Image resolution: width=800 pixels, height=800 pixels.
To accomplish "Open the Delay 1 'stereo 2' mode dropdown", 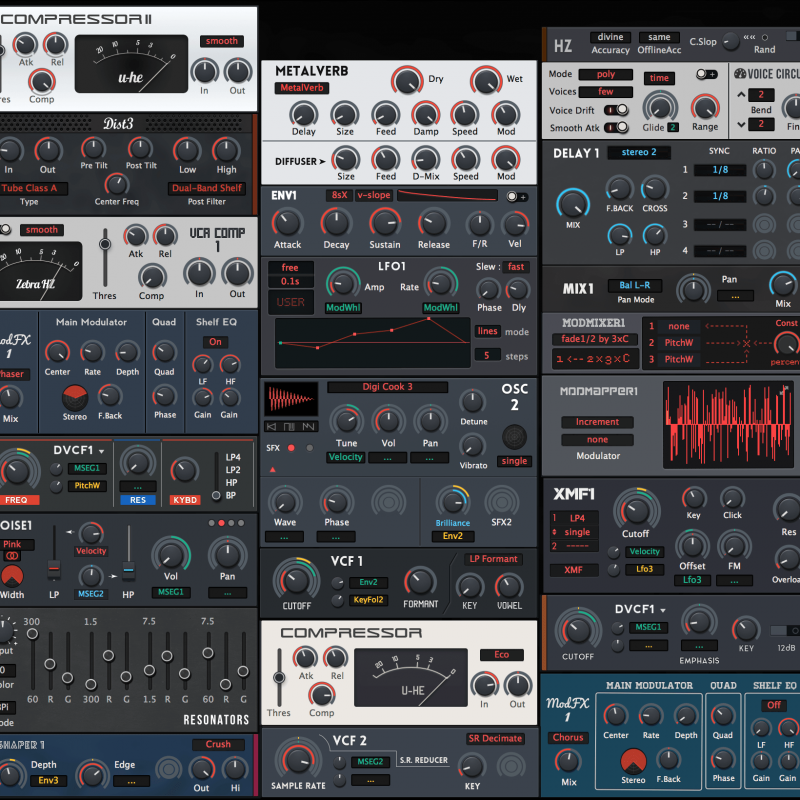I will click(646, 152).
